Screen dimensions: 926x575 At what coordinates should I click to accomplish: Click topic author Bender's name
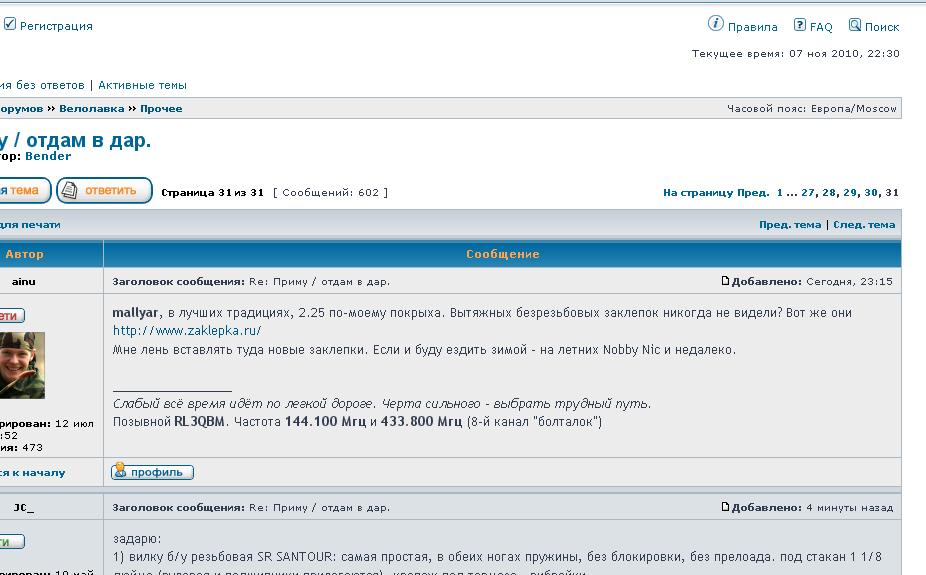pos(48,156)
